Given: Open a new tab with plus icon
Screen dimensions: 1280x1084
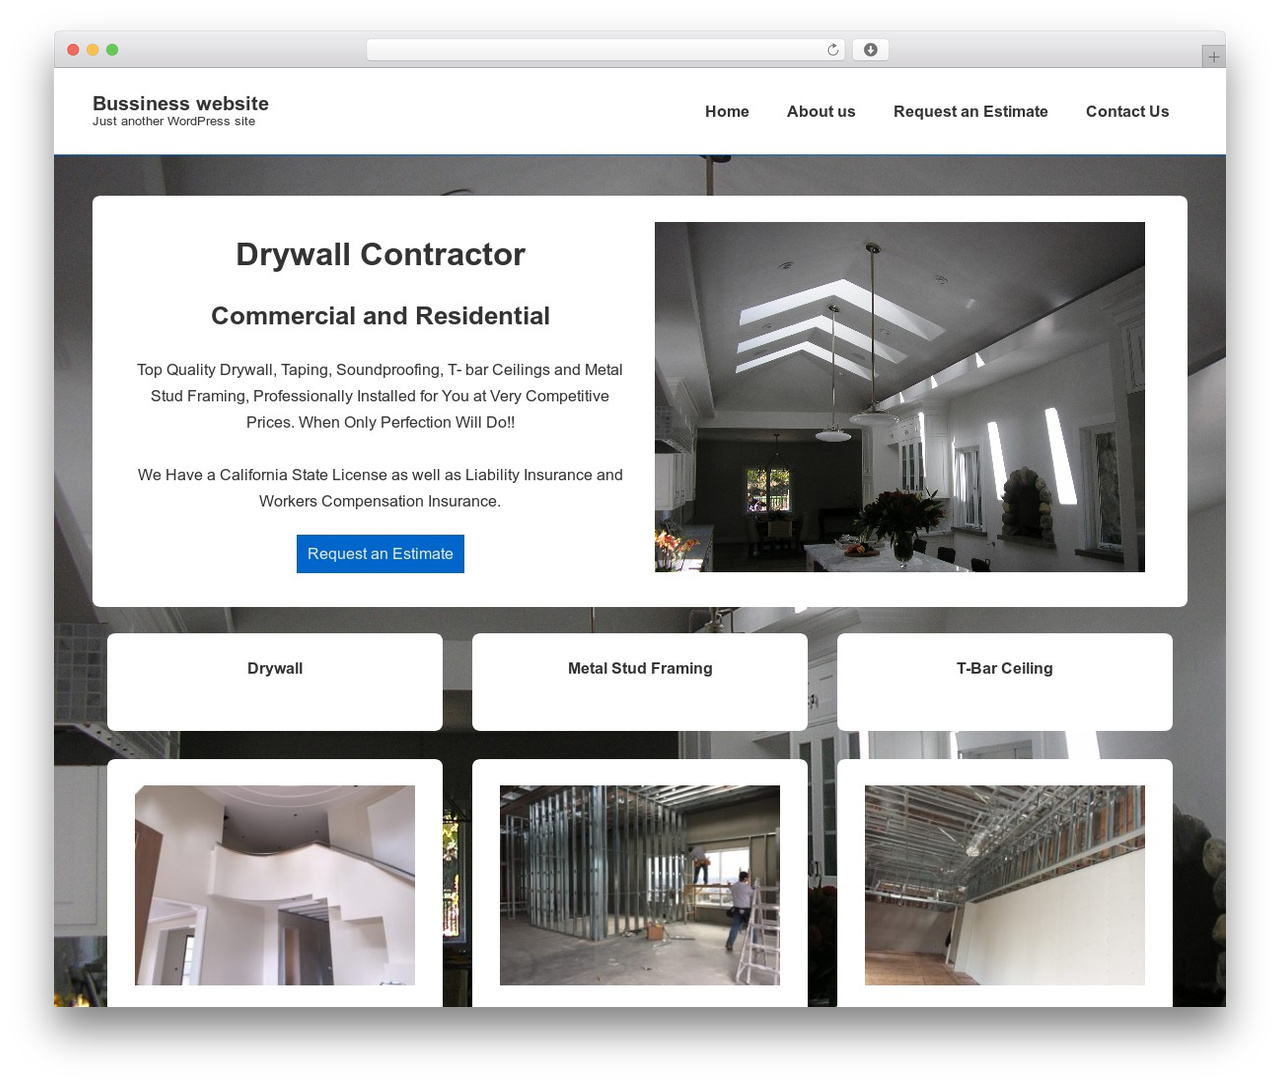Looking at the screenshot, I should click(x=1213, y=57).
